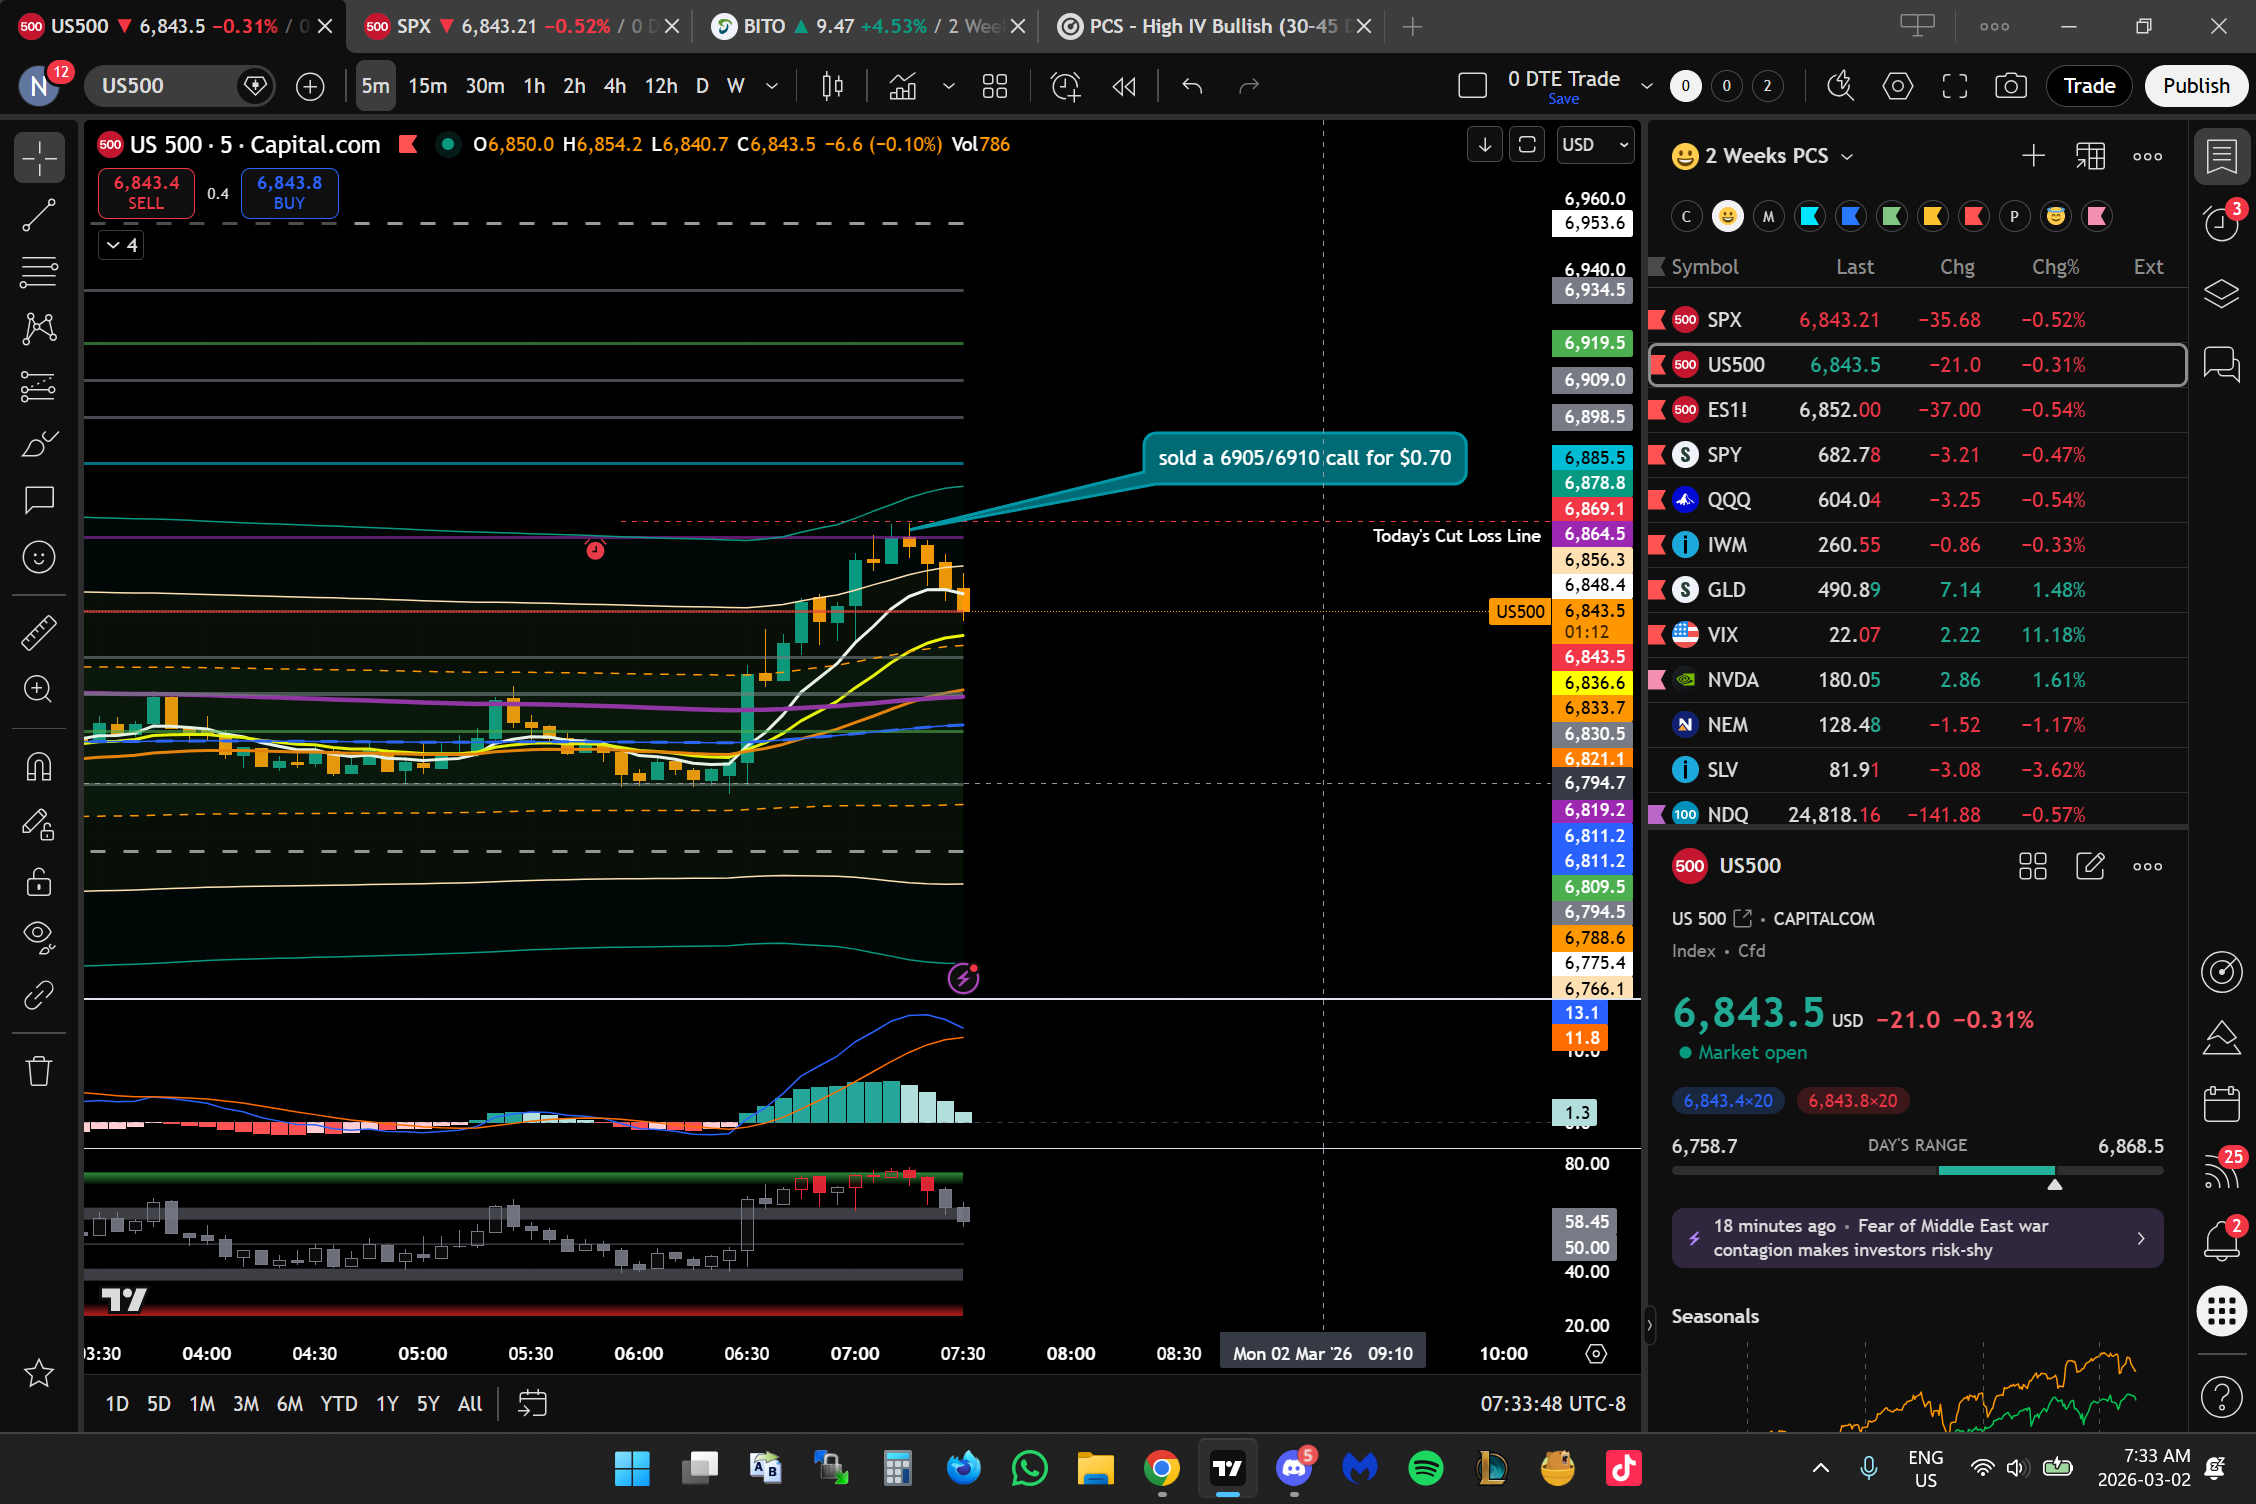Open the bar replay tool
Screen dimensions: 2256x1504
point(1124,86)
